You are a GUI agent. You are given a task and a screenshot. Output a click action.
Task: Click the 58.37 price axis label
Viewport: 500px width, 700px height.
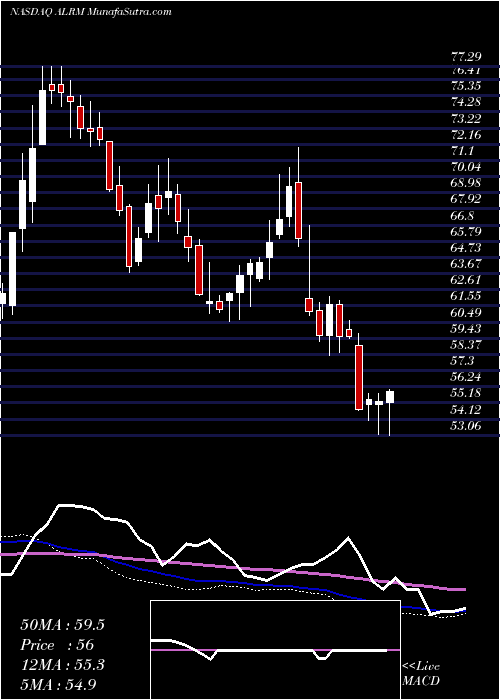coord(466,345)
